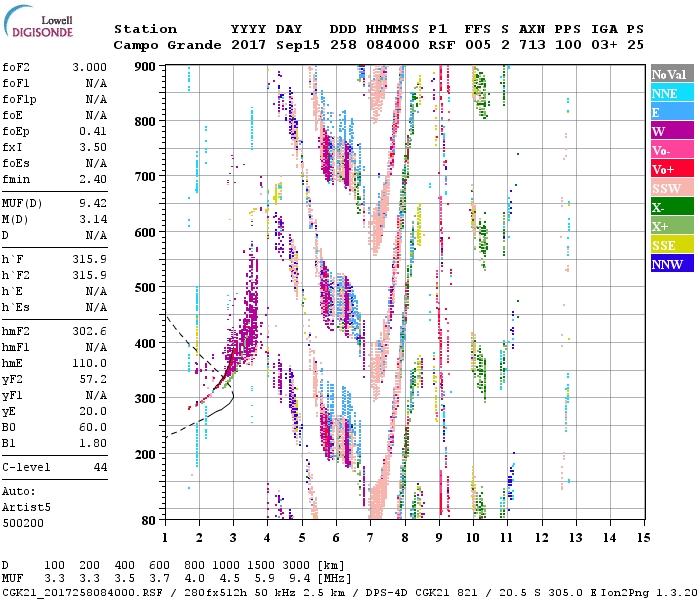
Task: Select the MUF(D) parameter row
Action: pos(55,204)
